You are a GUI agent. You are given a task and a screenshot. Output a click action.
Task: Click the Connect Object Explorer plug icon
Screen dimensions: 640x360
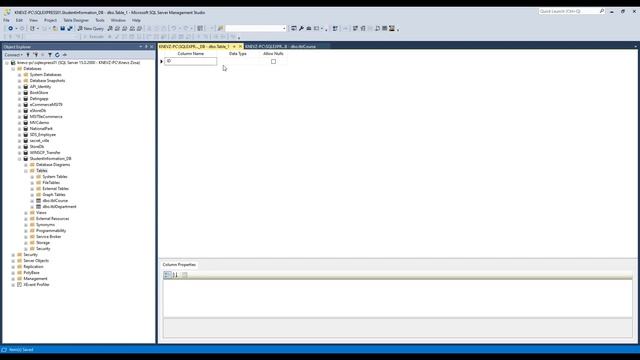[x=28, y=55]
